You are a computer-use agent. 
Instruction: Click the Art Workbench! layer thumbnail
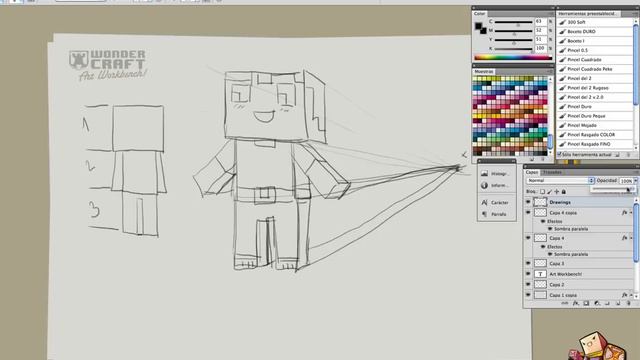point(540,274)
